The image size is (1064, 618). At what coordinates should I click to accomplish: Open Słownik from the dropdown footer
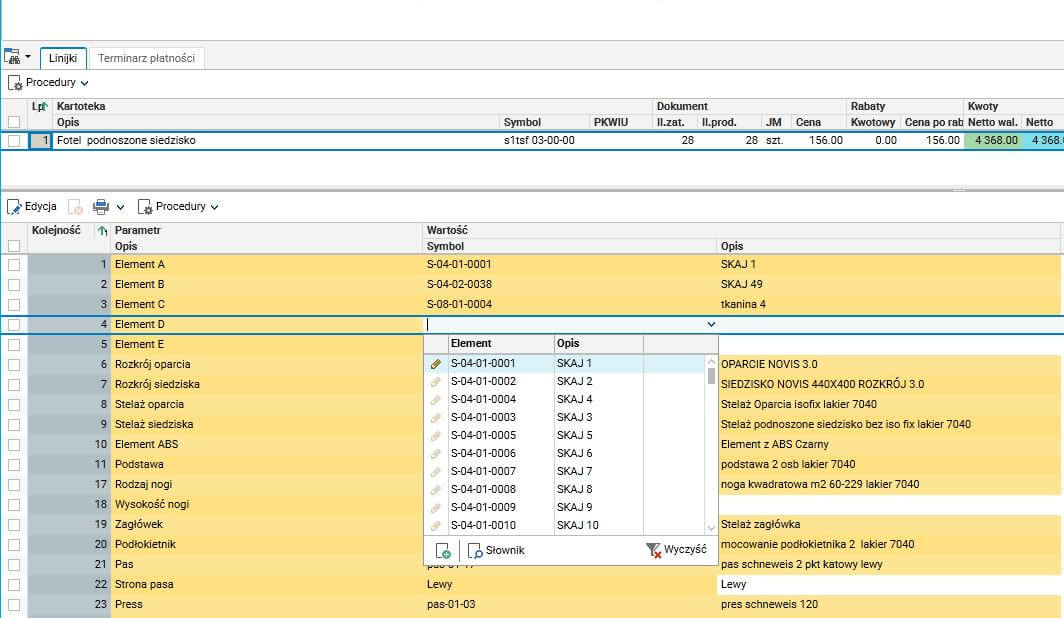[x=496, y=550]
